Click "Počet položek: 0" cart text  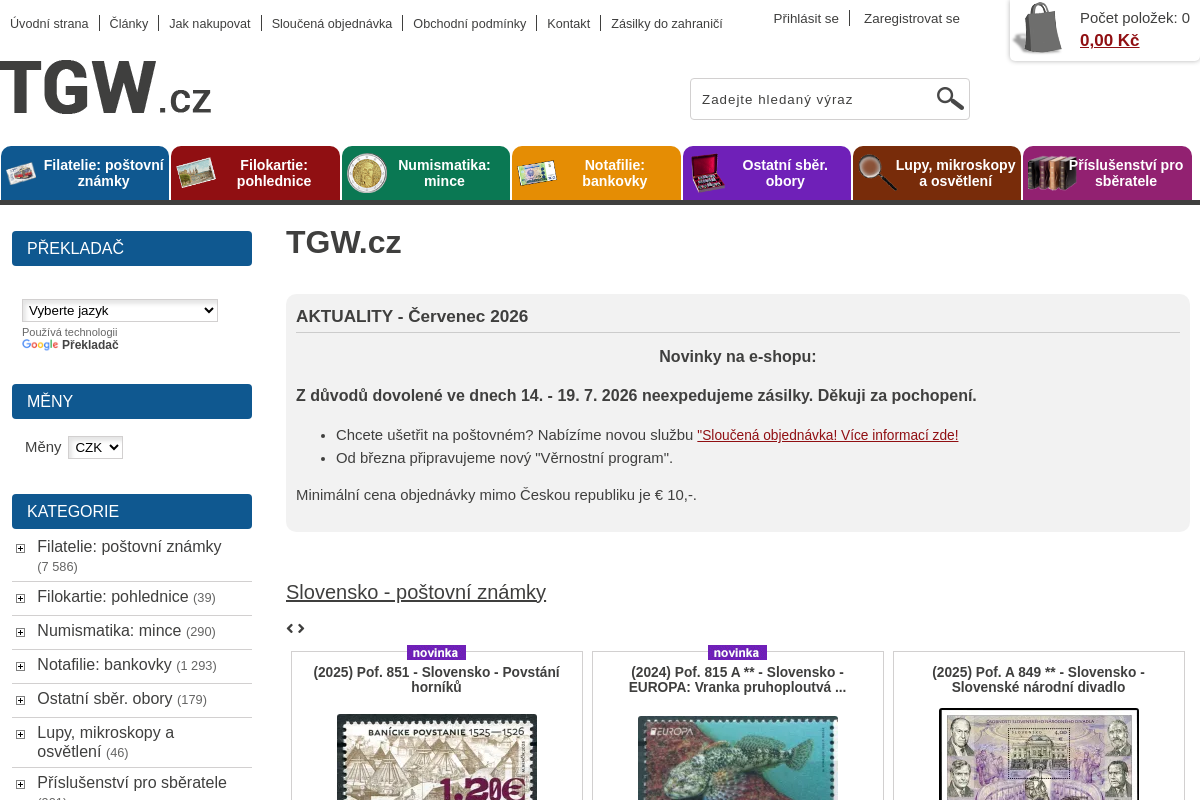coord(1135,17)
